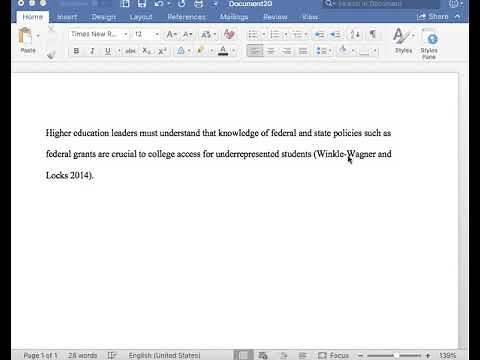The width and height of the screenshot is (480, 360).
Task: Toggle strikethrough formatting
Action: 130,51
